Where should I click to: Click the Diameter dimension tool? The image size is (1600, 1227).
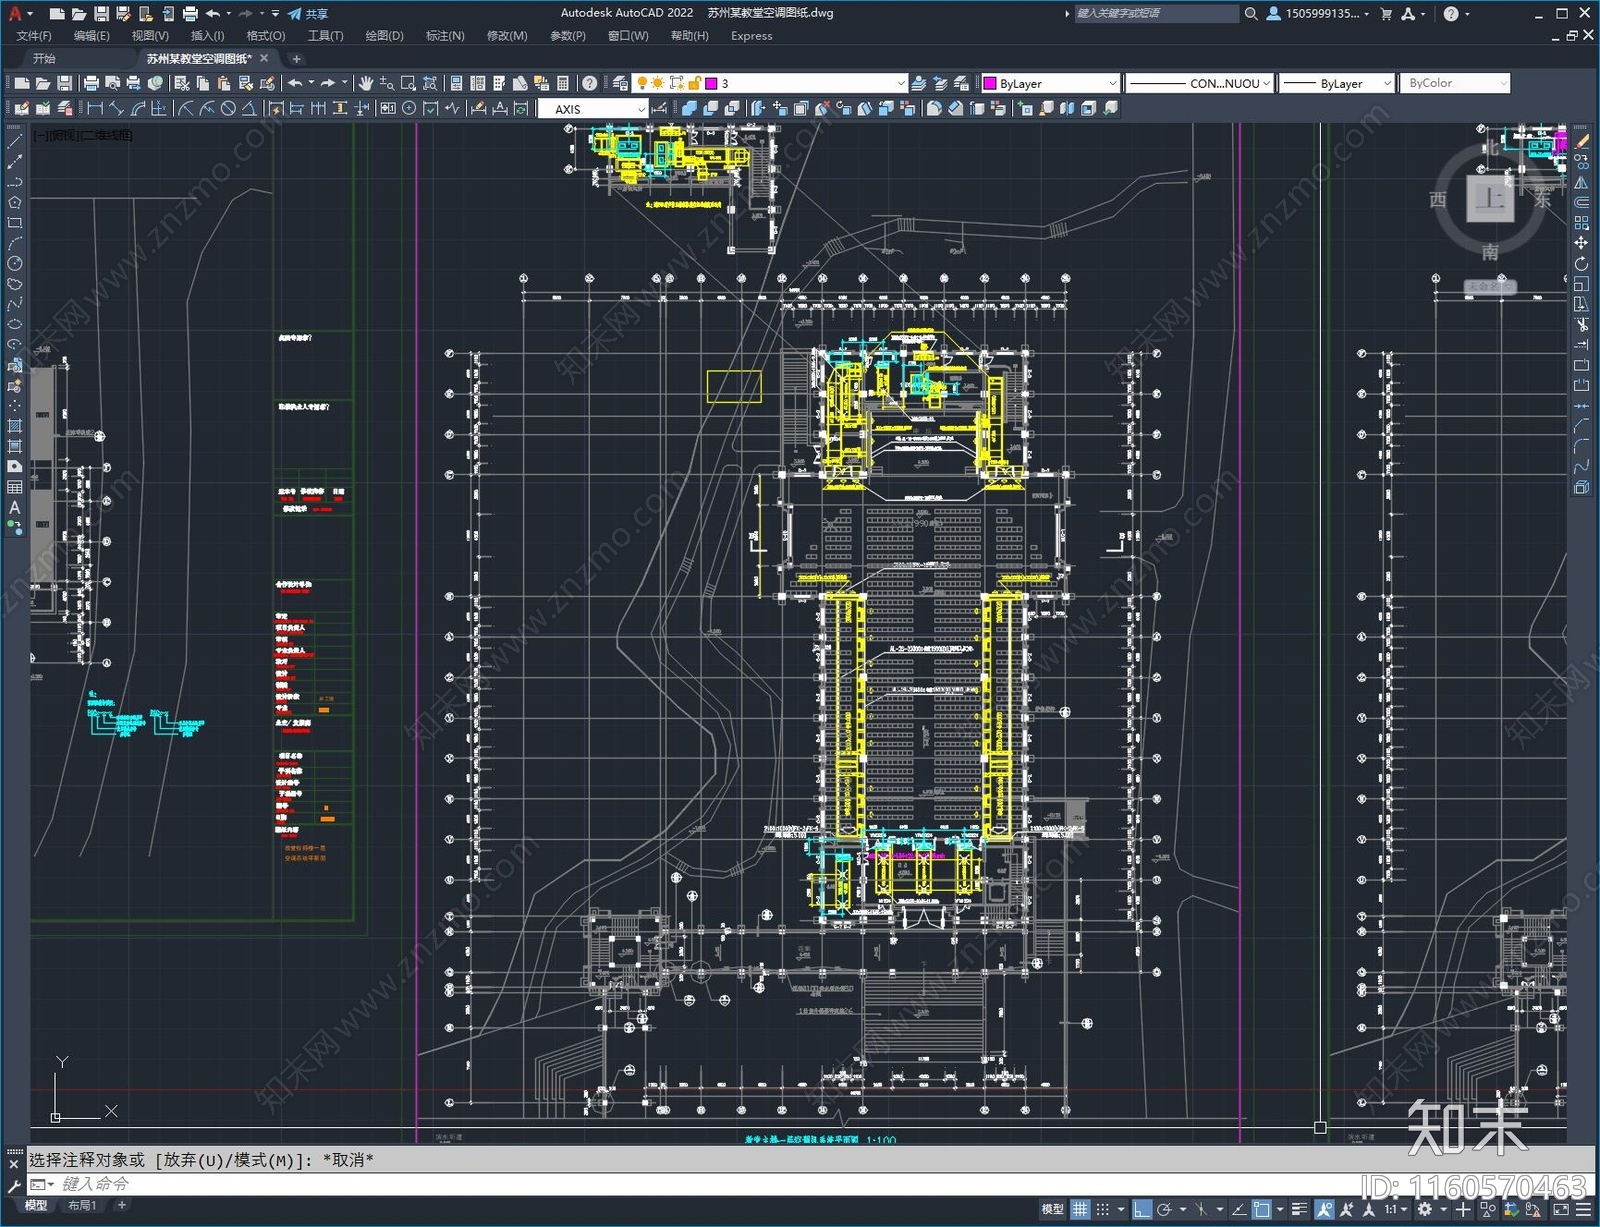pos(229,108)
